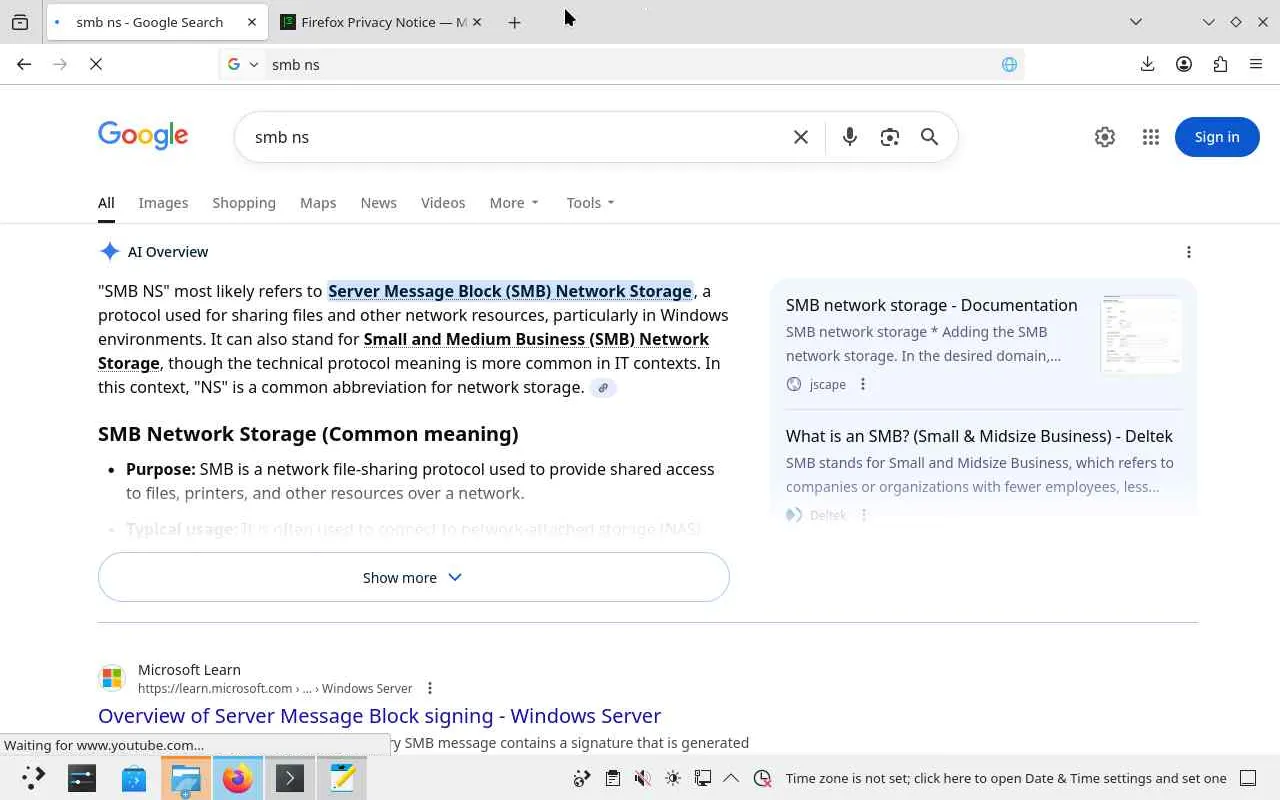Click the Sign in button

point(1217,137)
